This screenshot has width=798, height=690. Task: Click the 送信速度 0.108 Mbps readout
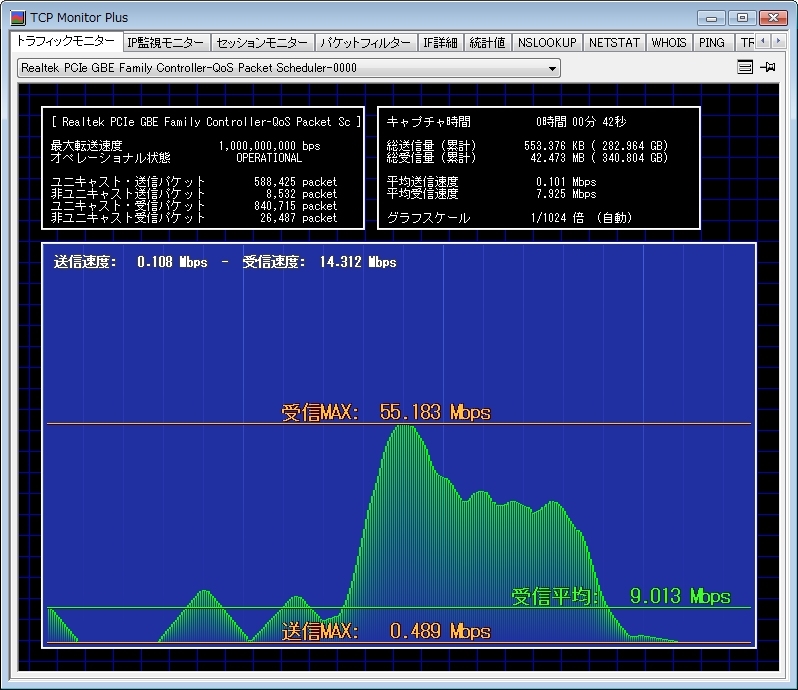(130, 262)
